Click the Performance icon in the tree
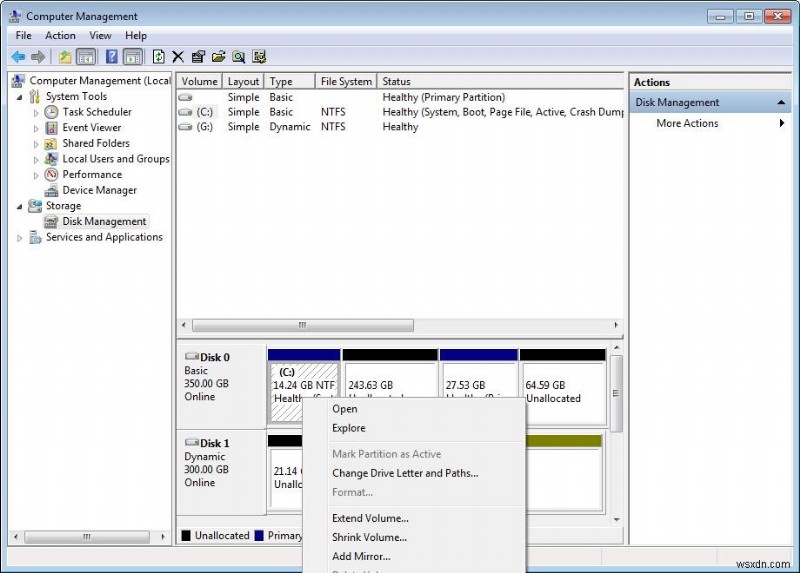Viewport: 800px width, 573px height. [x=52, y=174]
